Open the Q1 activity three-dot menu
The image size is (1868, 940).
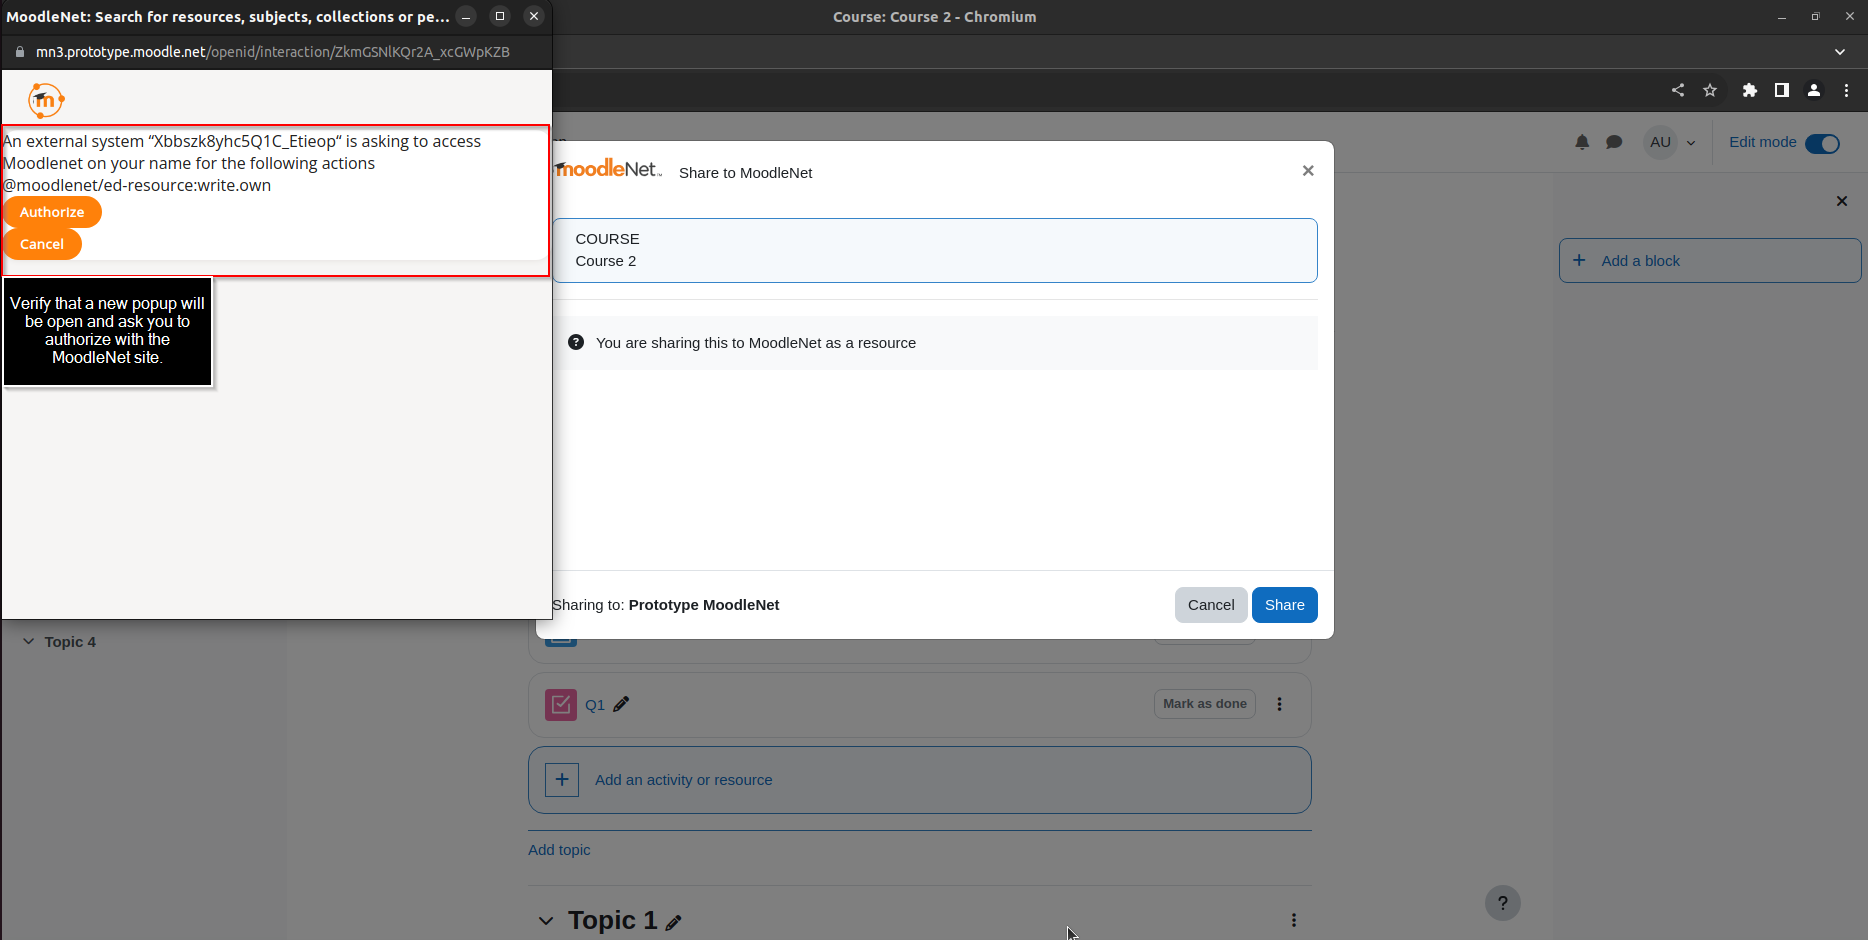point(1280,704)
